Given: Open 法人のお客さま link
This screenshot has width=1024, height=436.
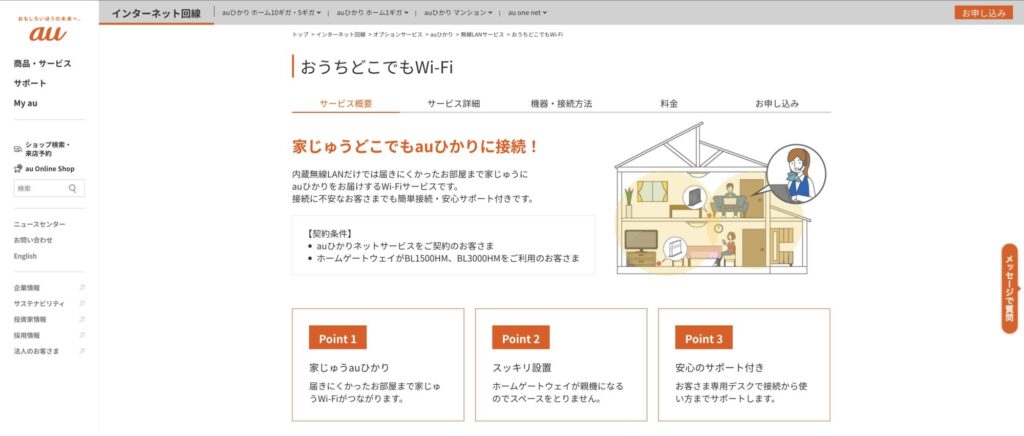Looking at the screenshot, I should (36, 350).
